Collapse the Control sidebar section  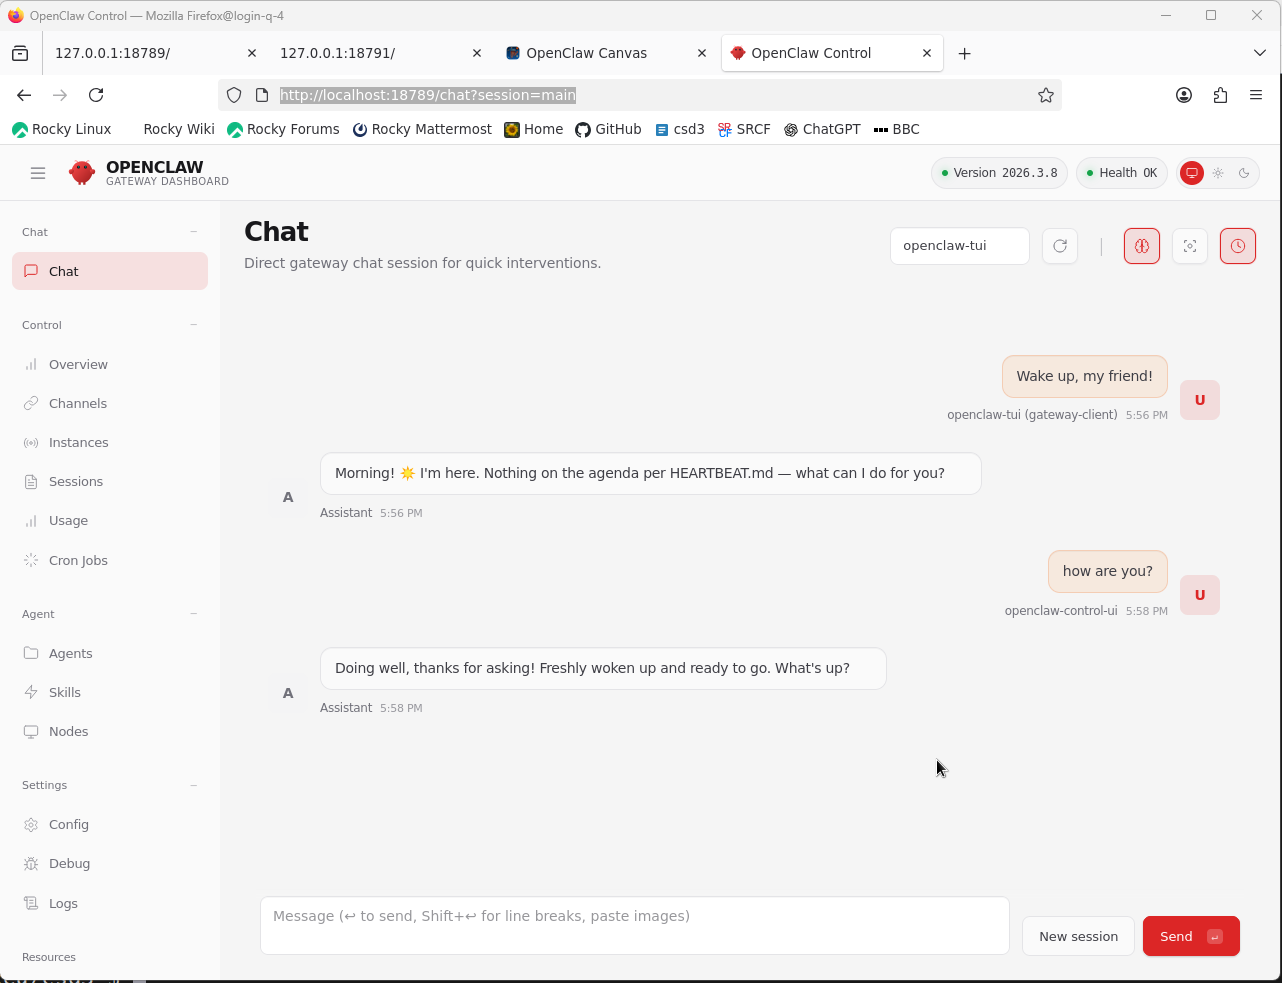(x=194, y=325)
